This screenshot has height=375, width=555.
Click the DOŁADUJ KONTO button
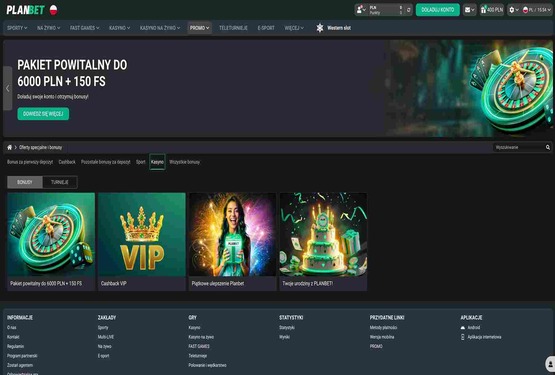pos(438,10)
